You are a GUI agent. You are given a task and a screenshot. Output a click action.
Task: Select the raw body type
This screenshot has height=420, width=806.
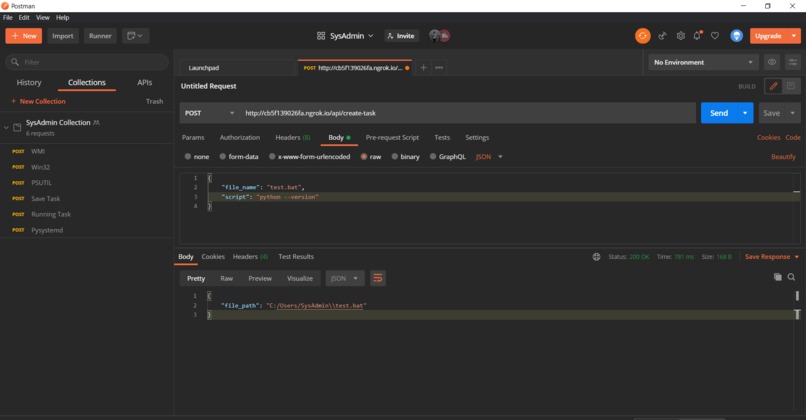[x=363, y=156]
